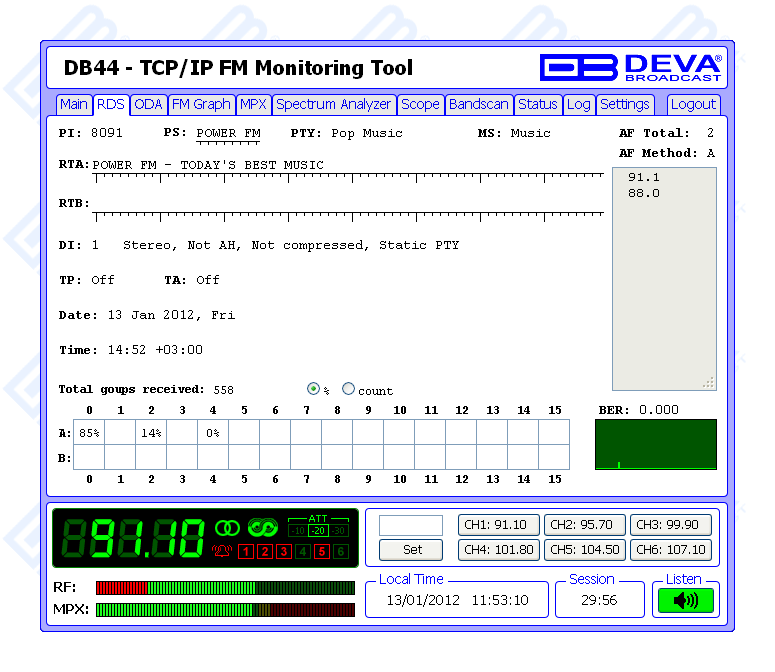Click the RF level meter bar

point(225,588)
